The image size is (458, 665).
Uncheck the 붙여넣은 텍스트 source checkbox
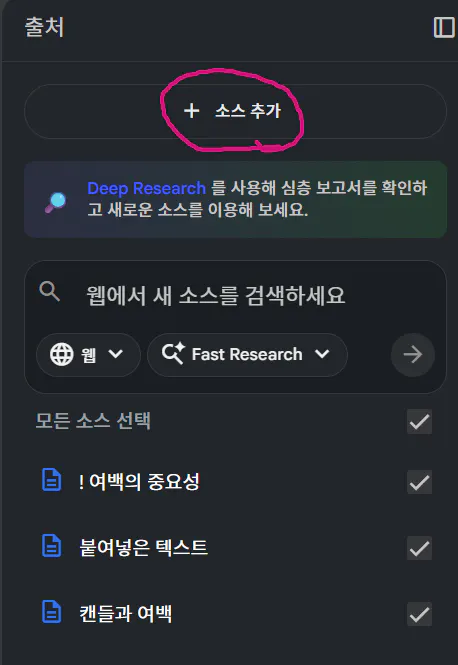click(x=419, y=548)
